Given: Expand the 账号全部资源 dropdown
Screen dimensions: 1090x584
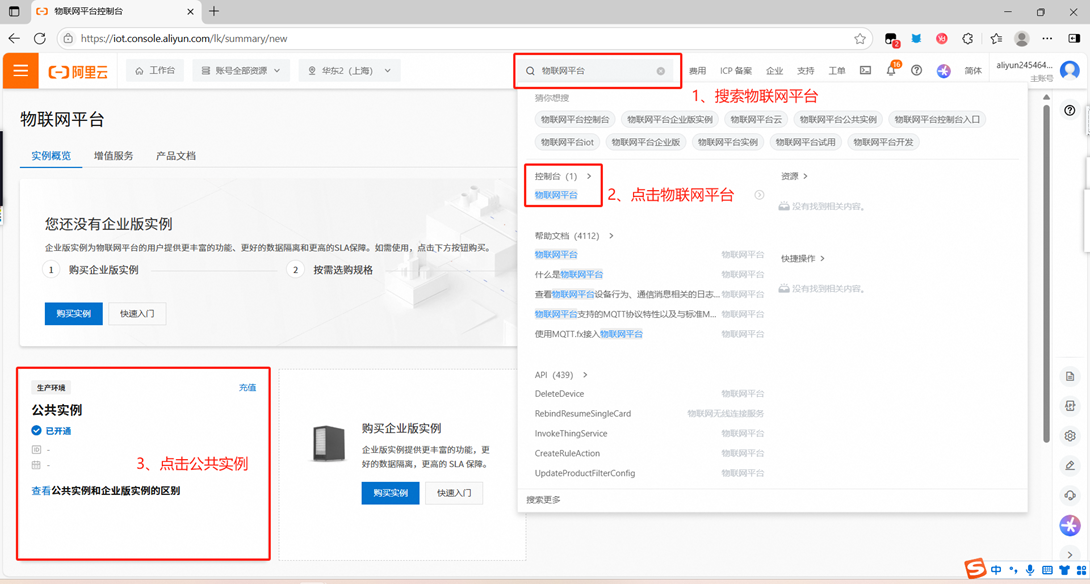Looking at the screenshot, I should (241, 71).
